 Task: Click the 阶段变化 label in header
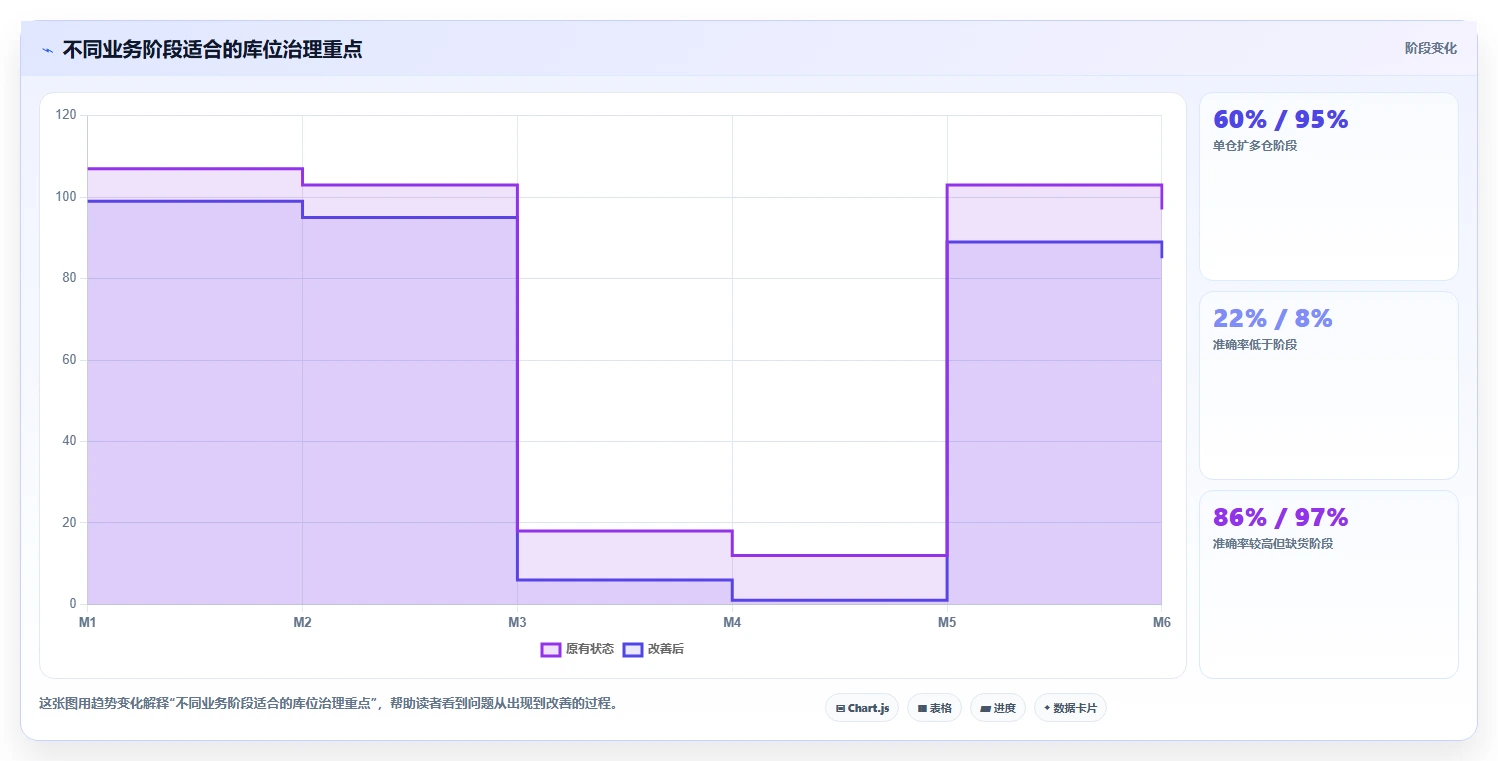point(1431,48)
